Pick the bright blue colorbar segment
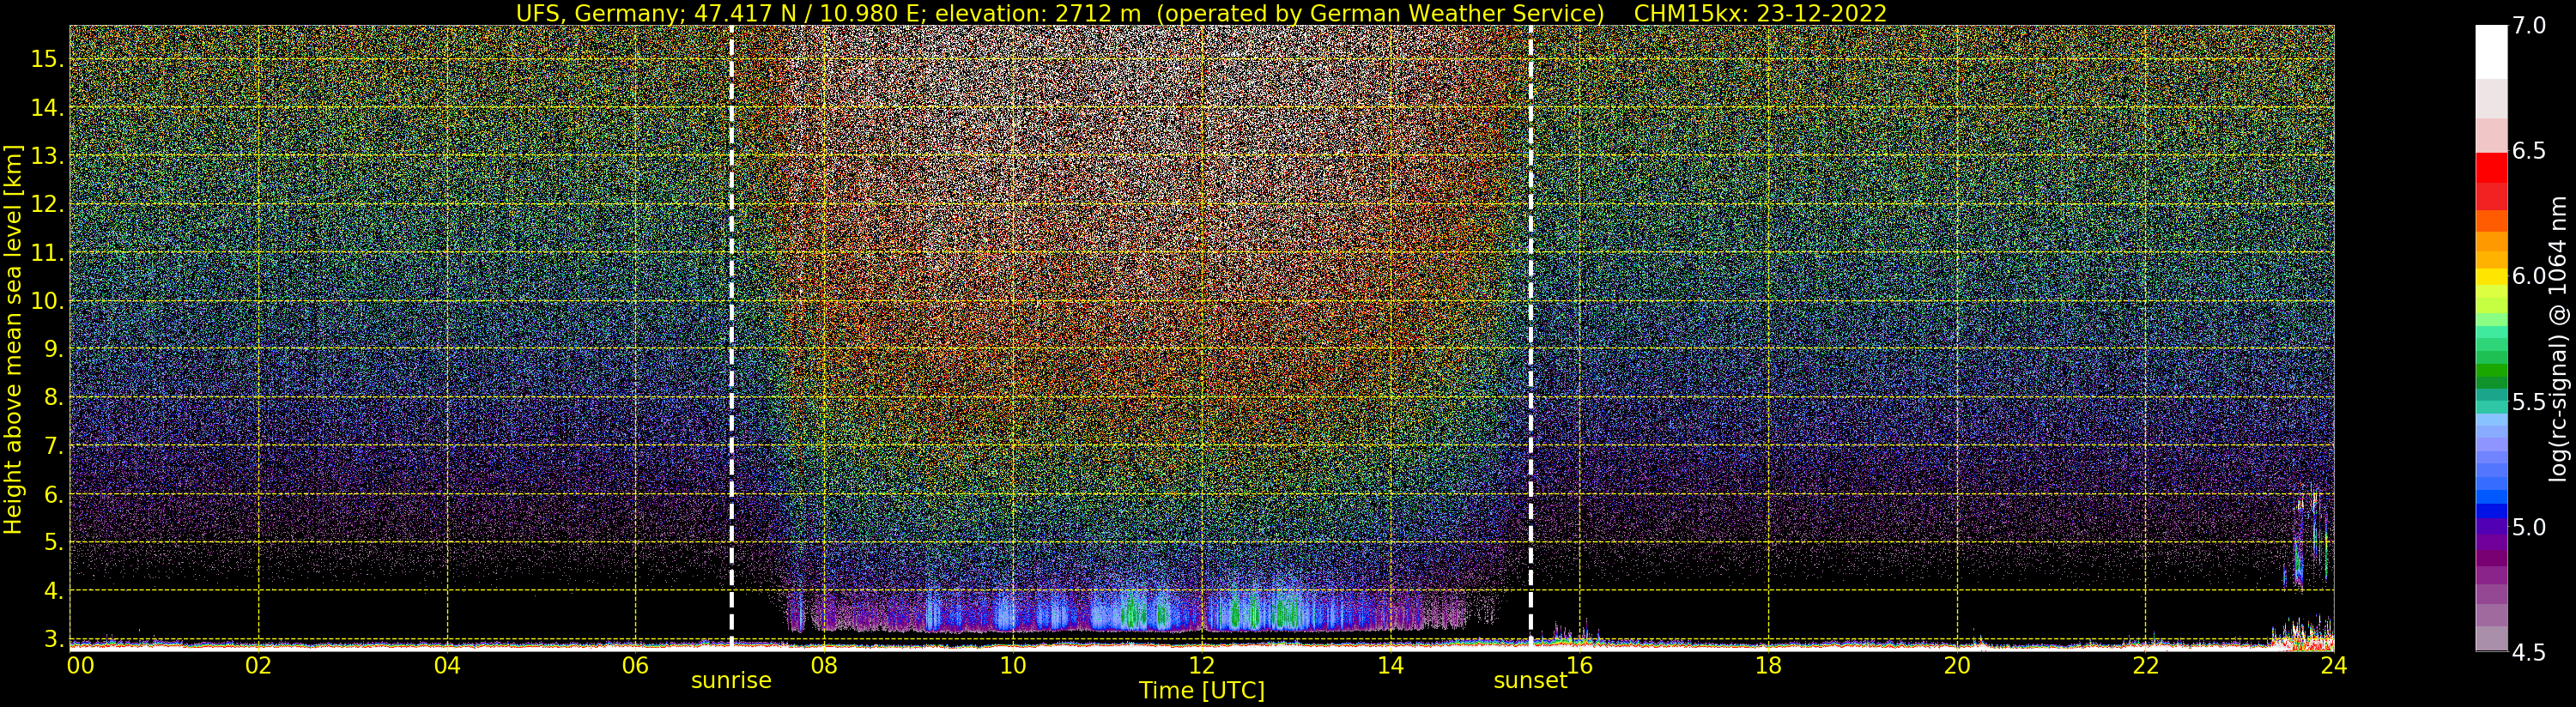This screenshot has width=2576, height=707. tap(2491, 497)
